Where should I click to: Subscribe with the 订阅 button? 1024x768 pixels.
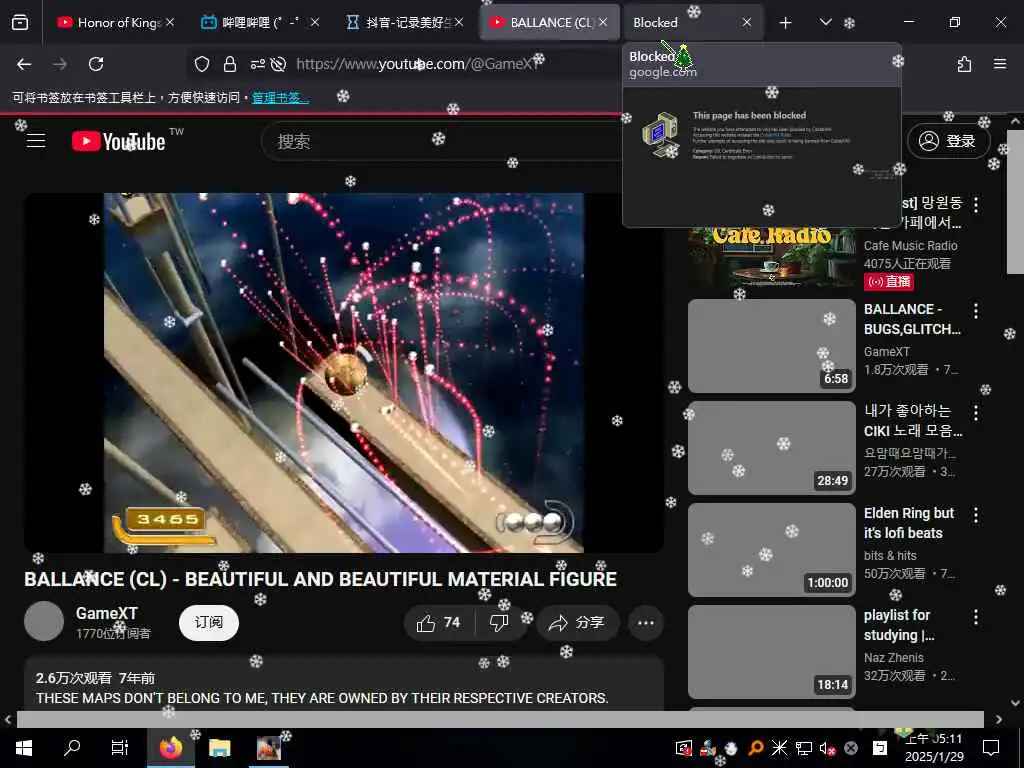(x=209, y=622)
